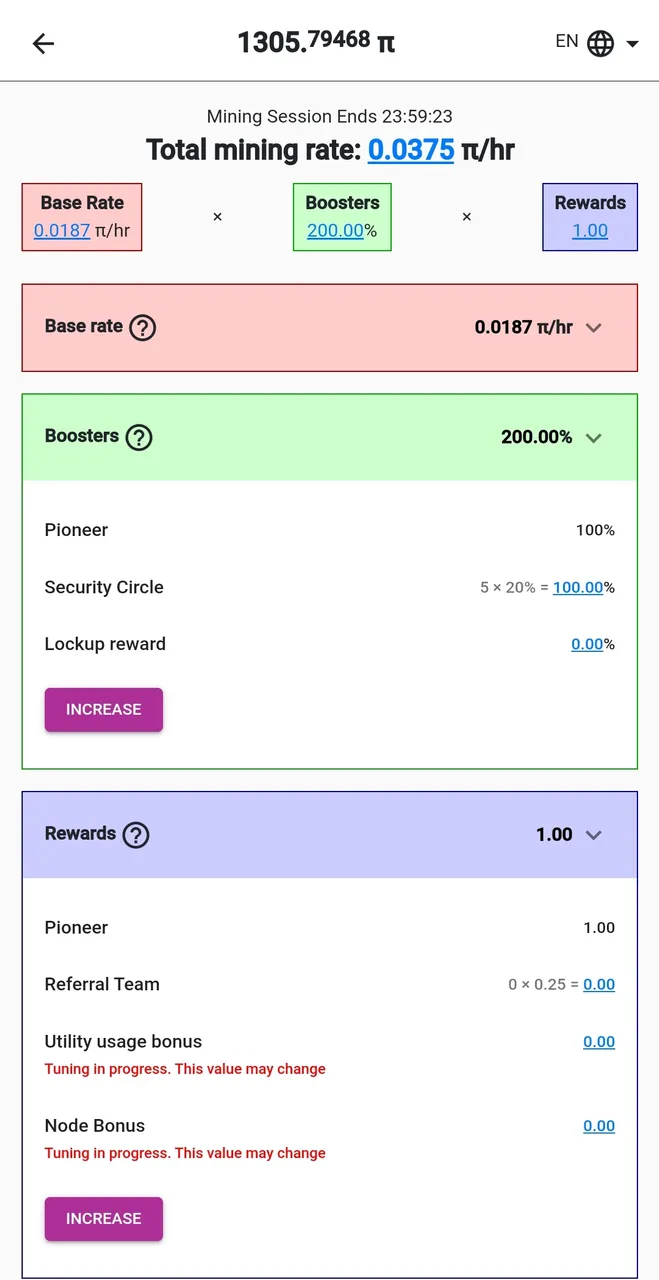Open the Referral Team 0.00 link

coord(599,984)
